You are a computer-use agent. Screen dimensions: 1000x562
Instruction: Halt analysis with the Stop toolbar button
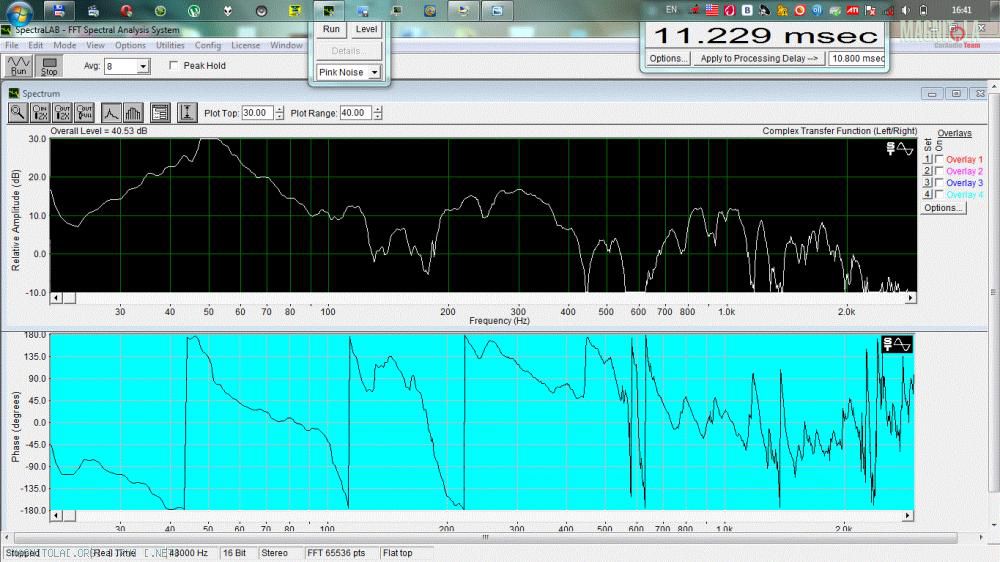coord(49,66)
